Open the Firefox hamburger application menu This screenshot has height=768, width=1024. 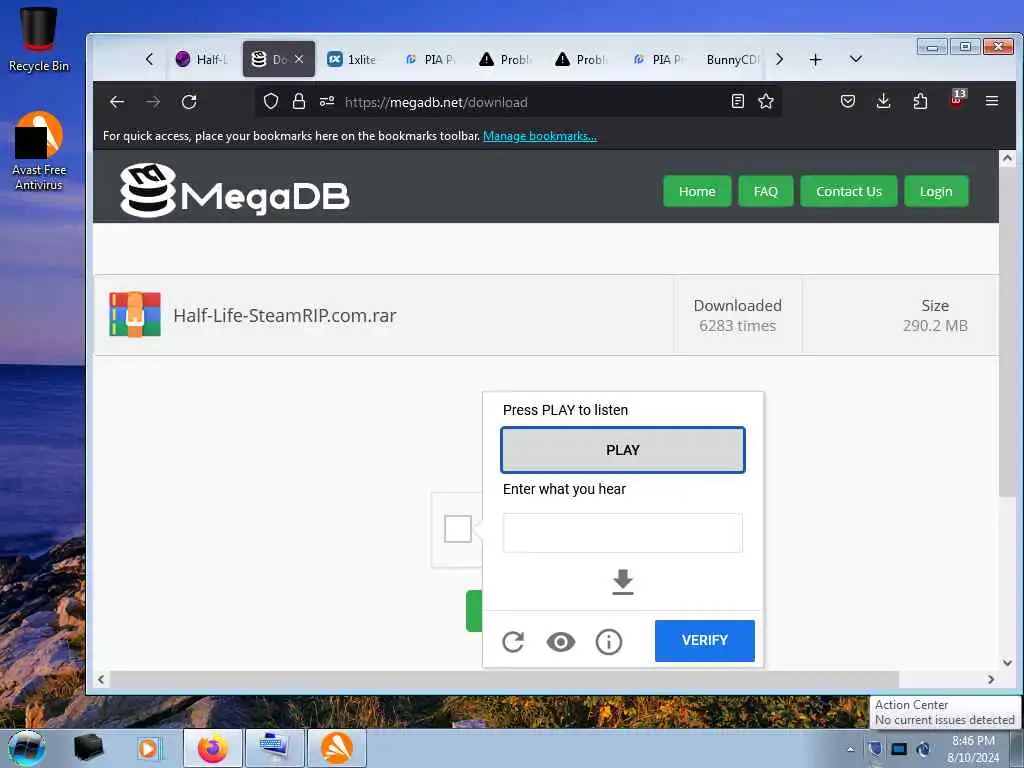pos(992,101)
